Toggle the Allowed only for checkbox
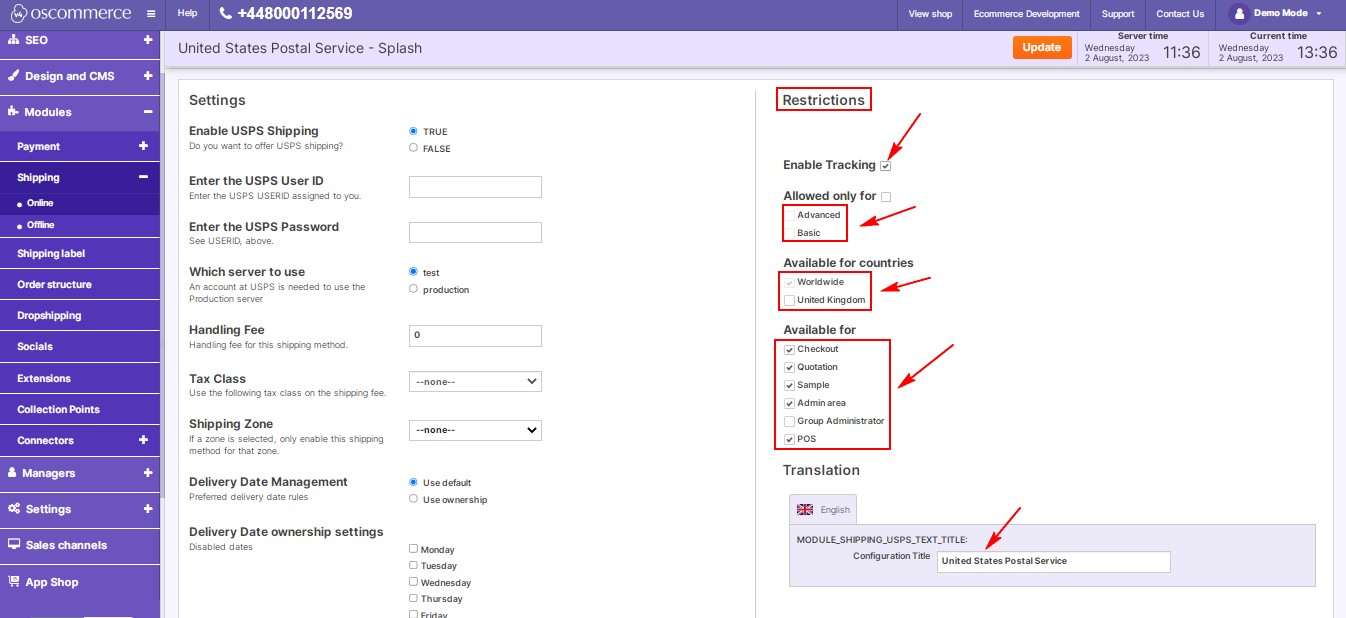1346x618 pixels. pyautogui.click(x=886, y=197)
